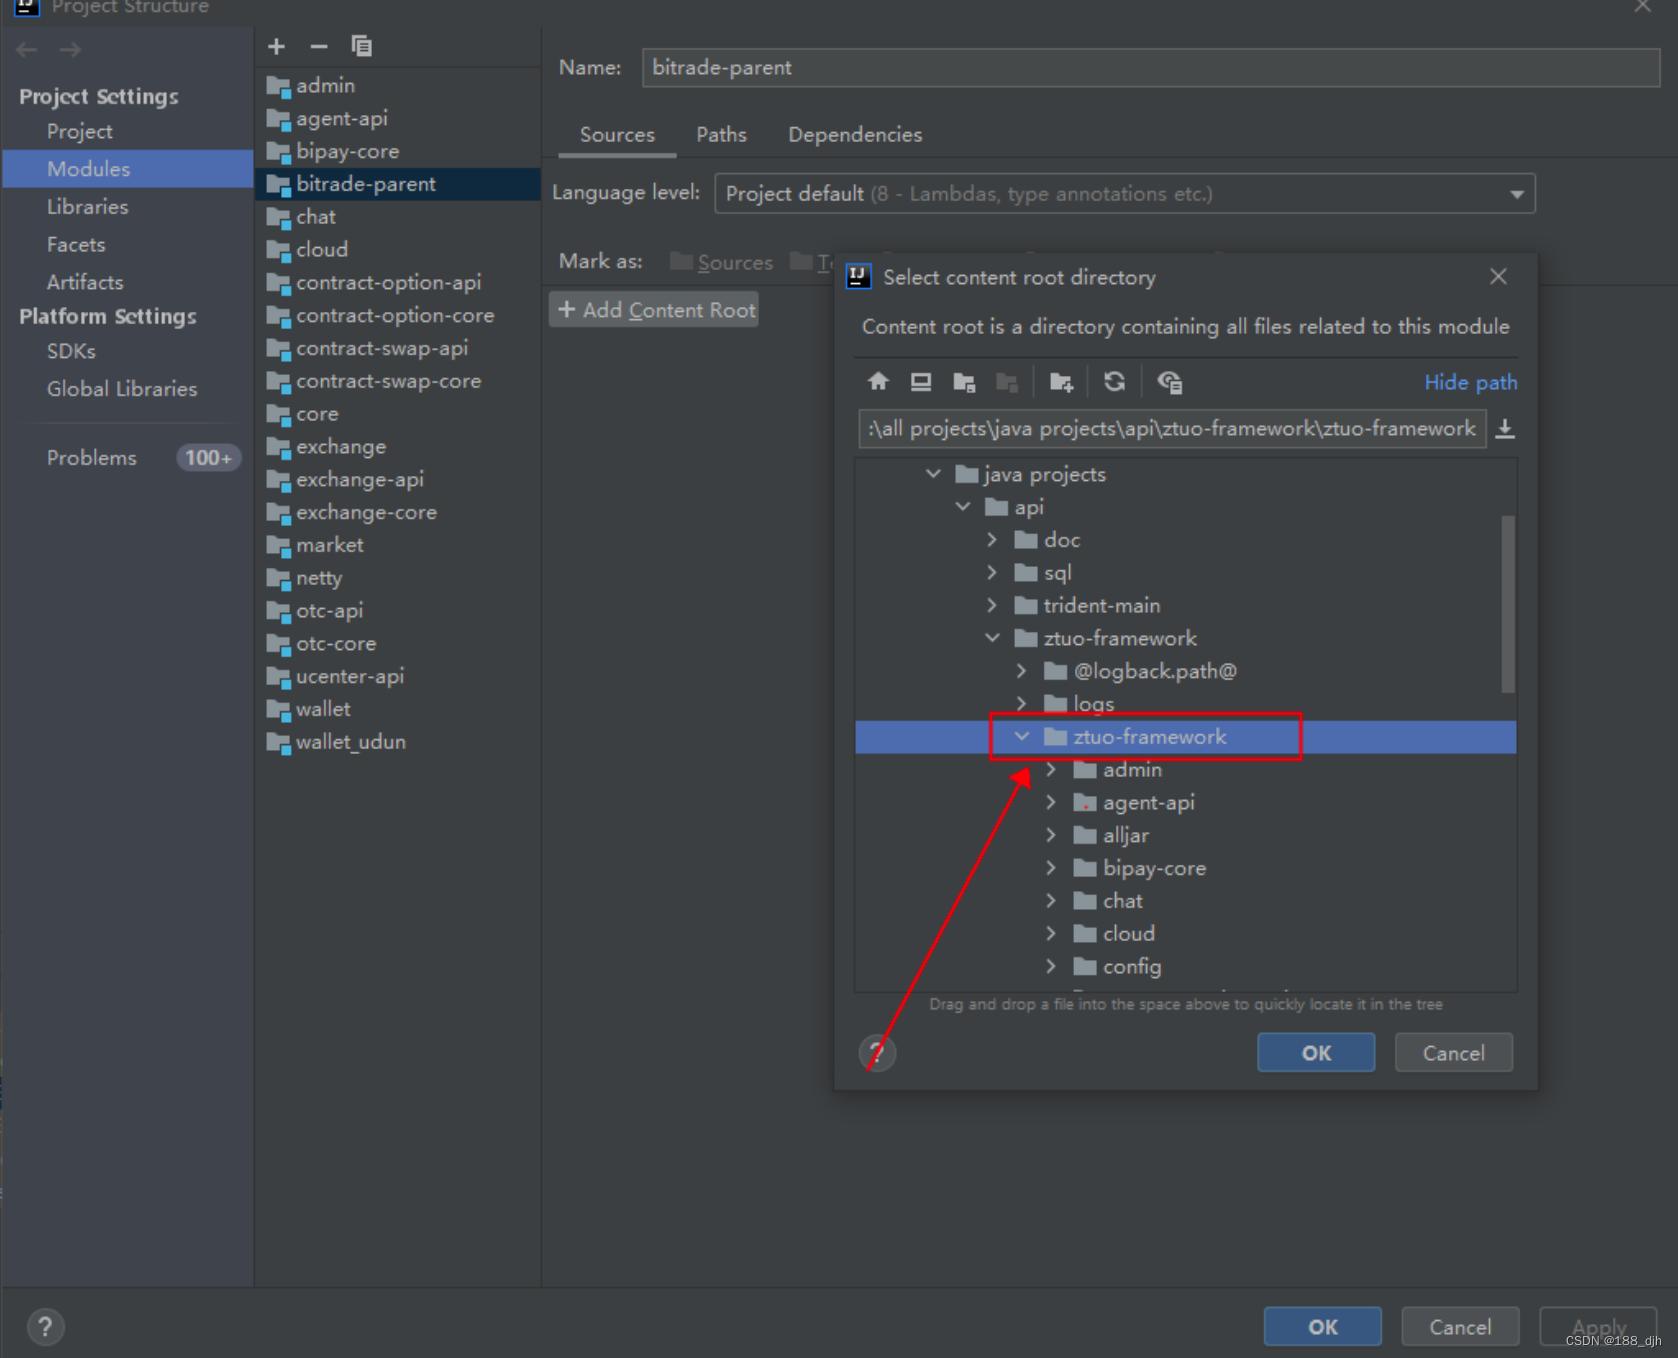This screenshot has width=1678, height=1358.
Task: Click the Module directory icon in dialog toolbar
Action: pos(1007,381)
